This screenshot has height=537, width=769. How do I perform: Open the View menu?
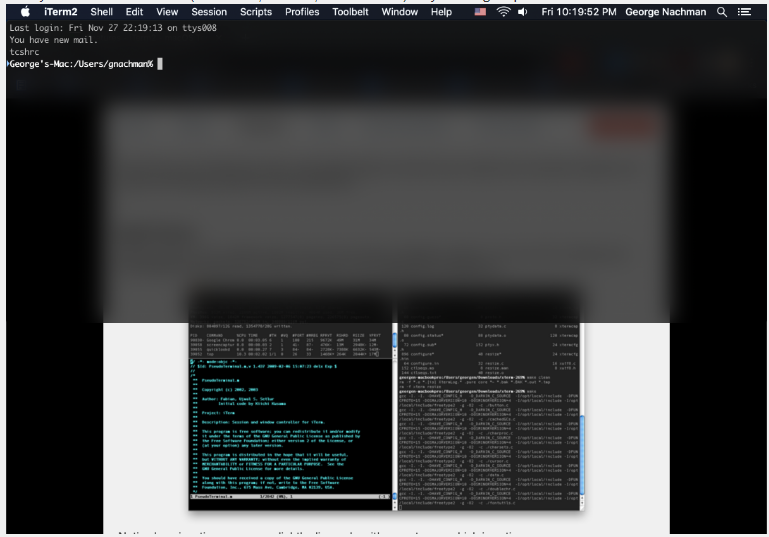[x=167, y=12]
